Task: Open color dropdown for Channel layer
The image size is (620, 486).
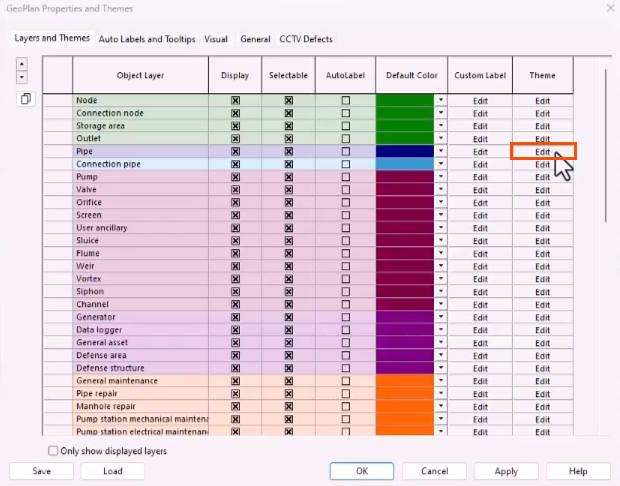Action: click(440, 304)
